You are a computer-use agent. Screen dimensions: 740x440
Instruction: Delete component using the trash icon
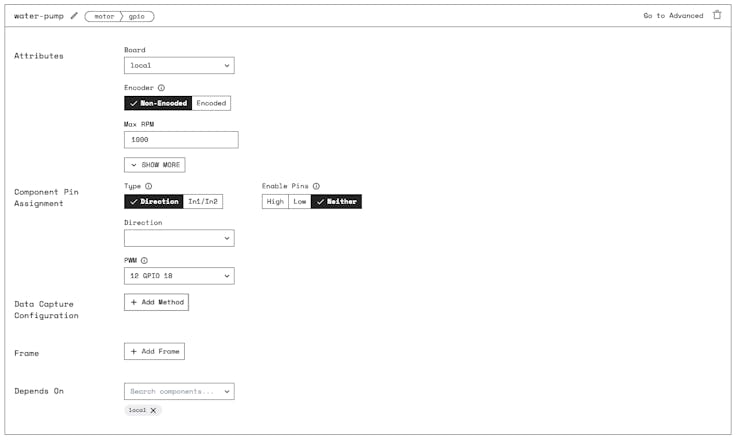tap(716, 16)
